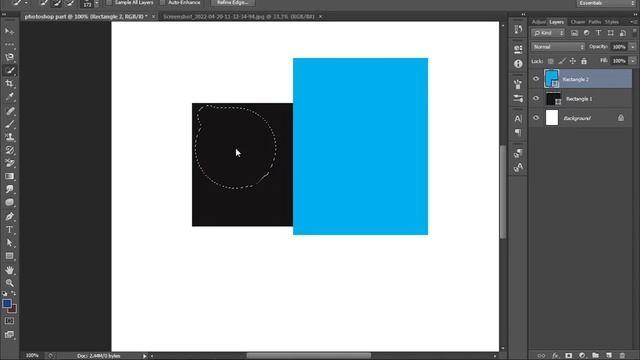This screenshot has width=640, height=360.
Task: Switch to the Styles tab
Action: (611, 22)
